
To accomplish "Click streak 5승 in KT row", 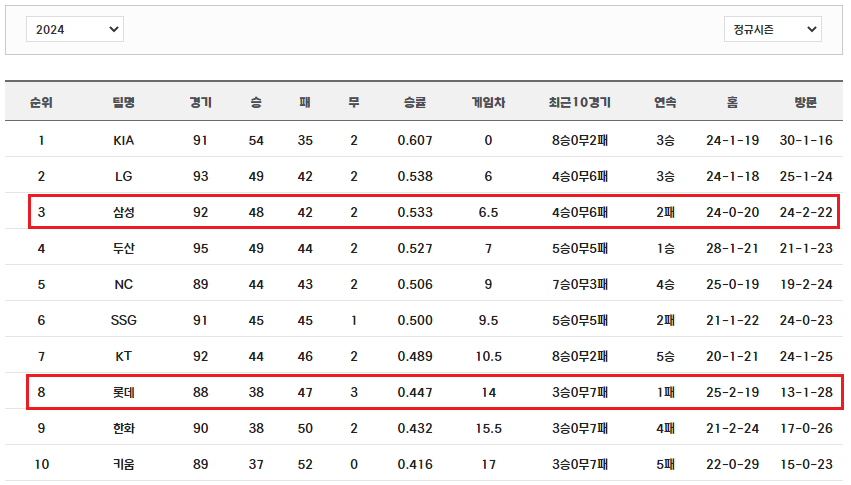I will 665,356.
